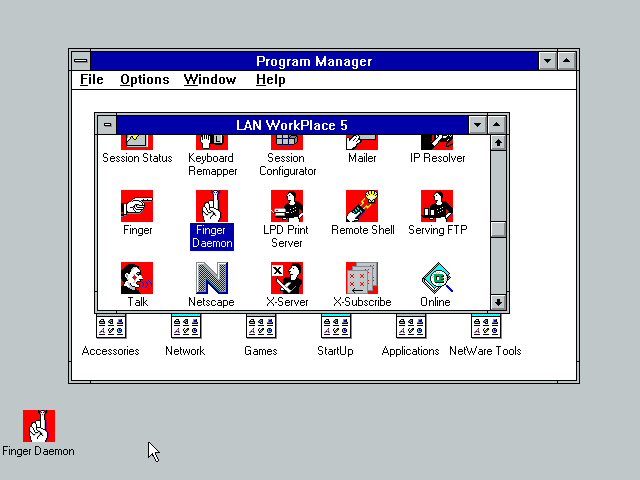Open the Options menu
Viewport: 640px width, 480px height.
pos(144,80)
